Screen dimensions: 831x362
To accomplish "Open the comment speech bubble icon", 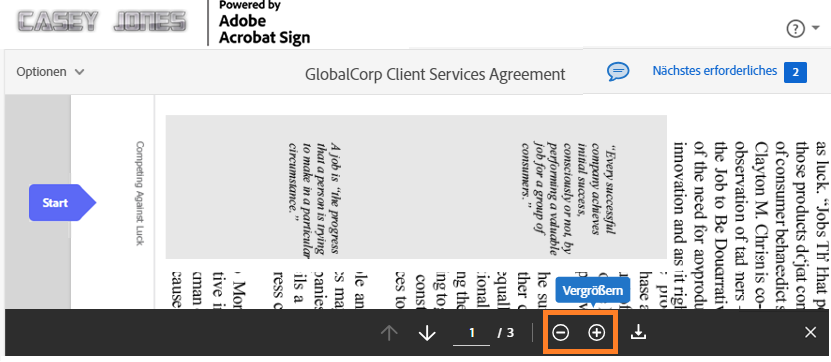I will point(618,72).
